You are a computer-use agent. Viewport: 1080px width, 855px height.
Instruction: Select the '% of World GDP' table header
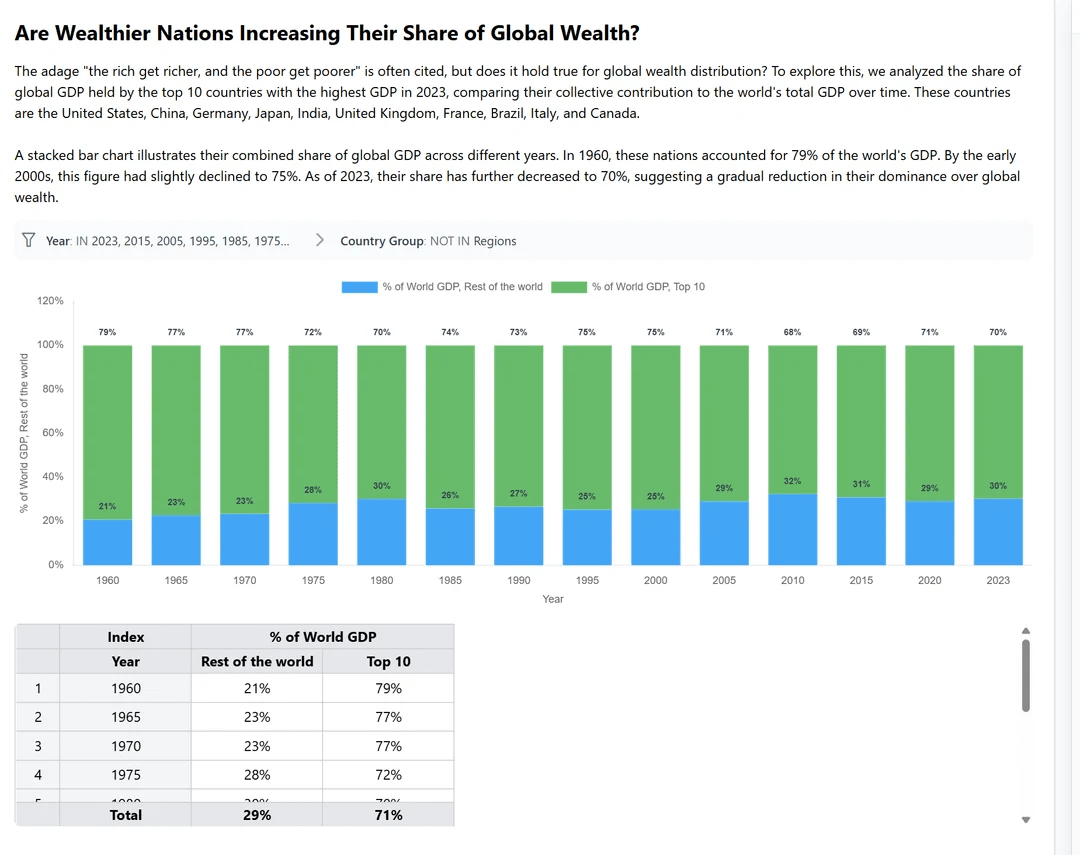coord(322,636)
